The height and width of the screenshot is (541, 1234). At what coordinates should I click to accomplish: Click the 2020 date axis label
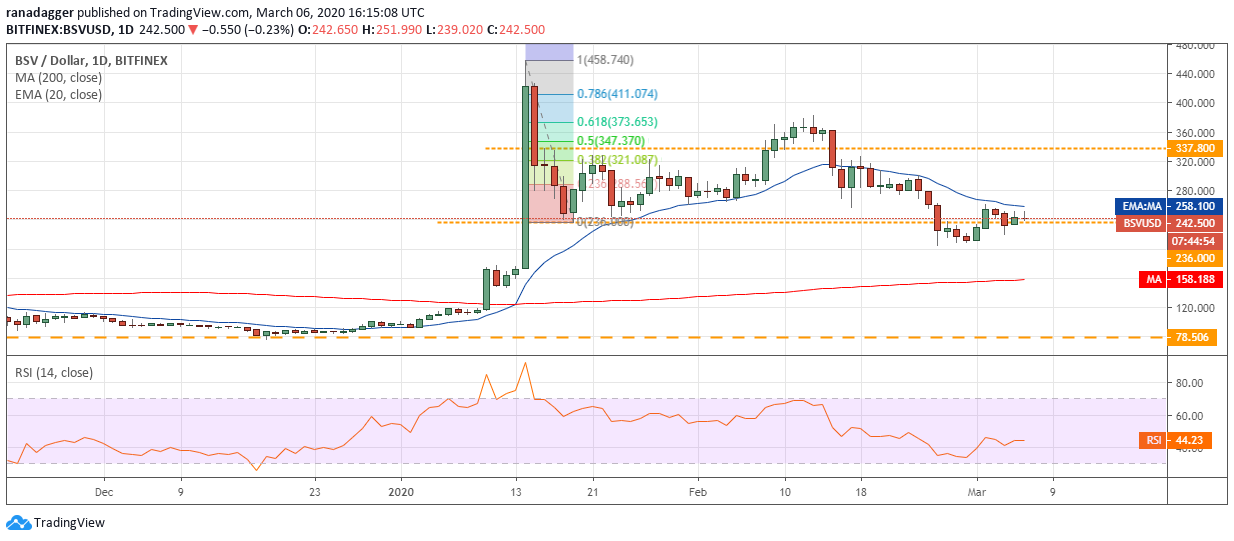[x=400, y=492]
